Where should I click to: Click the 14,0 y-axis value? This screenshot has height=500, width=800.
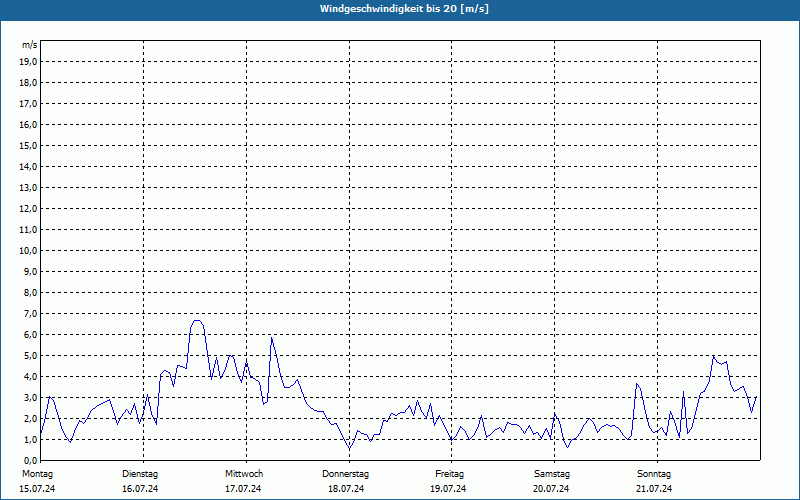pyautogui.click(x=28, y=166)
